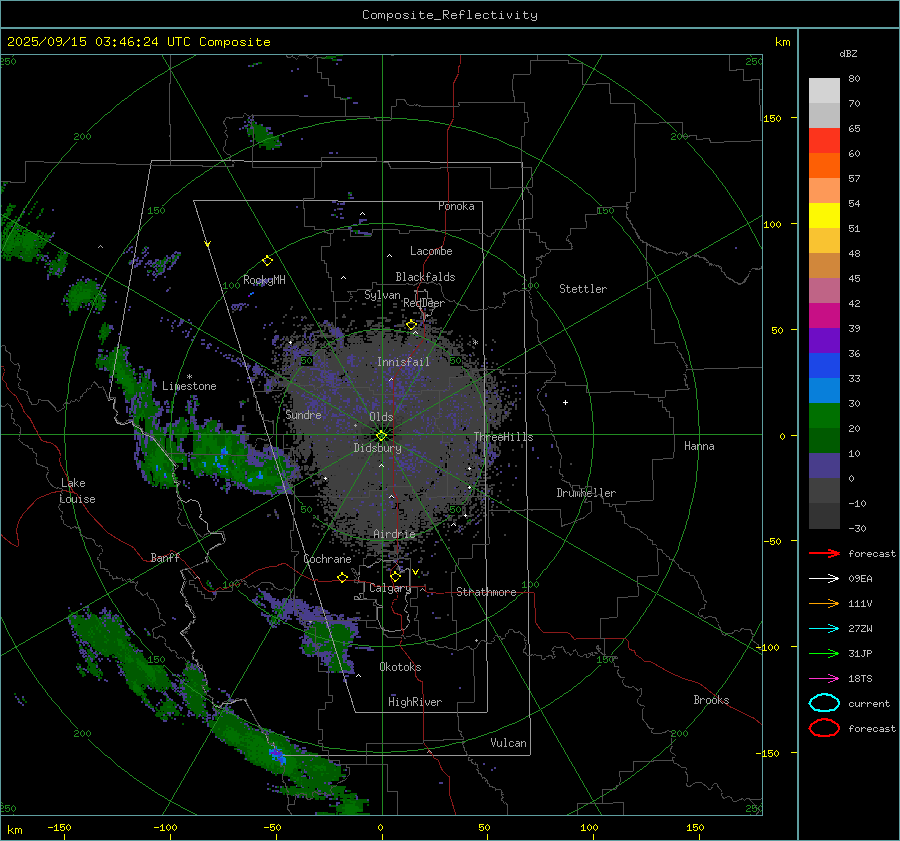The height and width of the screenshot is (841, 900).
Task: Click the Calgary label on the map
Action: coord(390,588)
